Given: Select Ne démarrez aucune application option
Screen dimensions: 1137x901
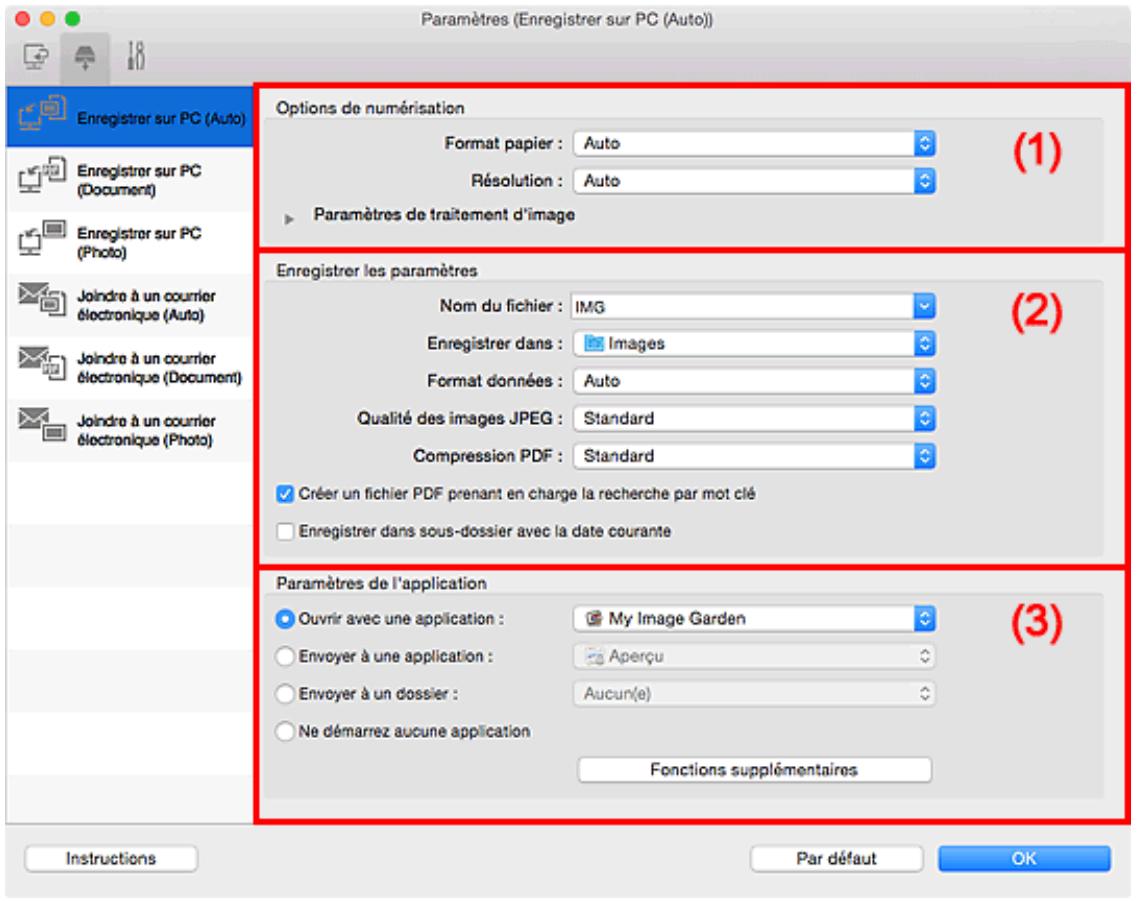Looking at the screenshot, I should [x=285, y=731].
